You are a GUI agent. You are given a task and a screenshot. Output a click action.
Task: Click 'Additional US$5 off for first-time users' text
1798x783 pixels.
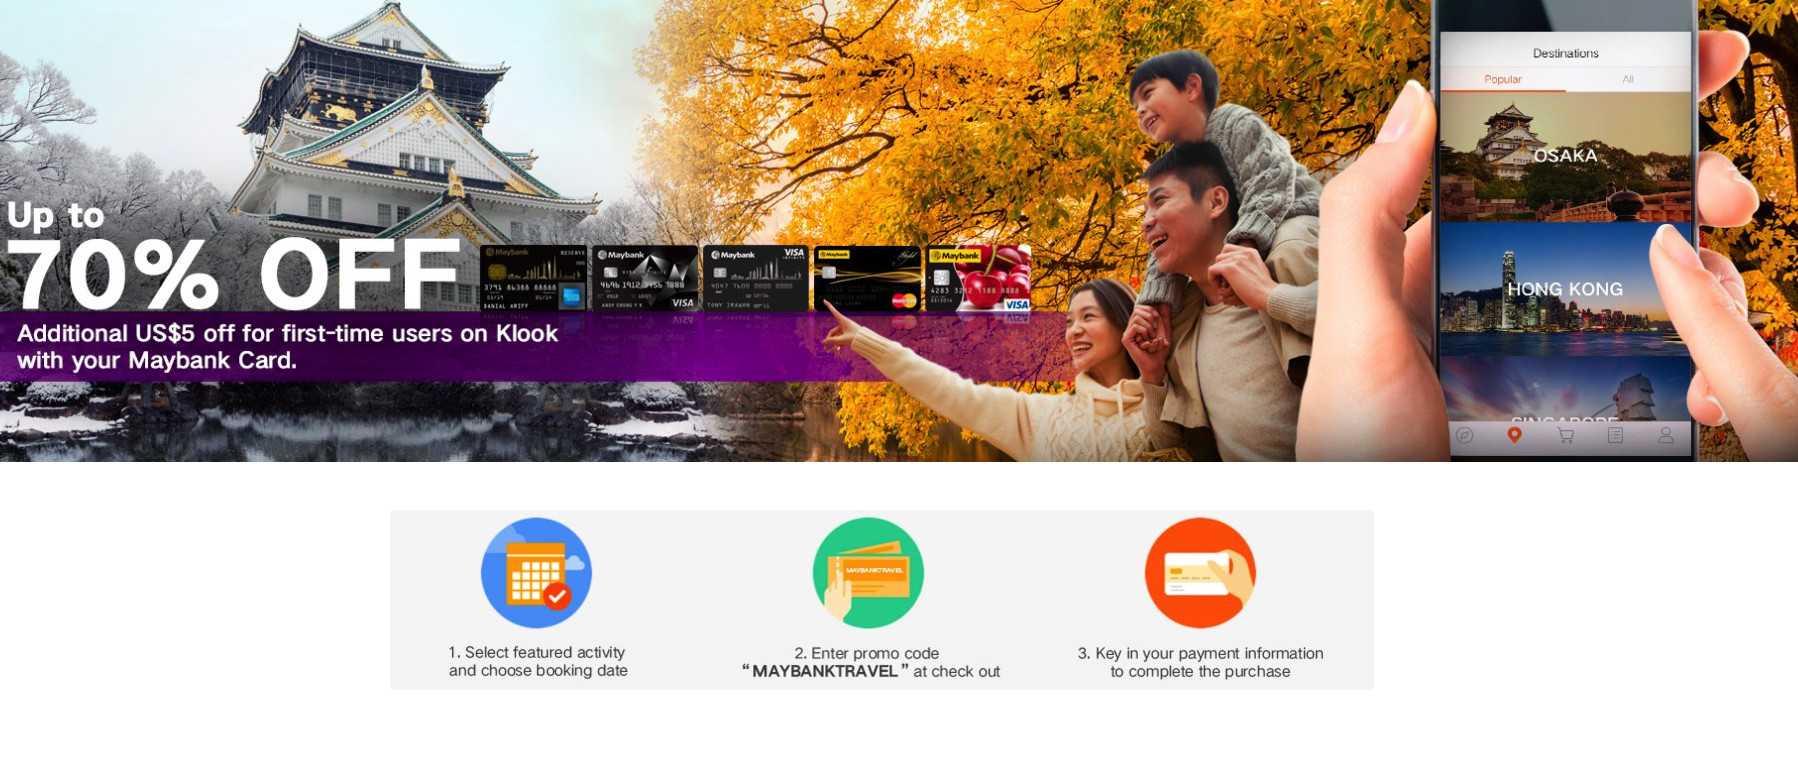click(287, 334)
